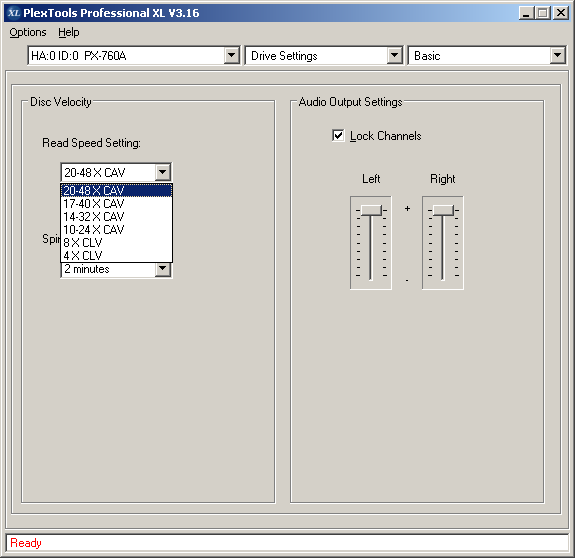The width and height of the screenshot is (575, 558).
Task: Collapse the Read Speed Setting combo box arrow
Action: 162,172
